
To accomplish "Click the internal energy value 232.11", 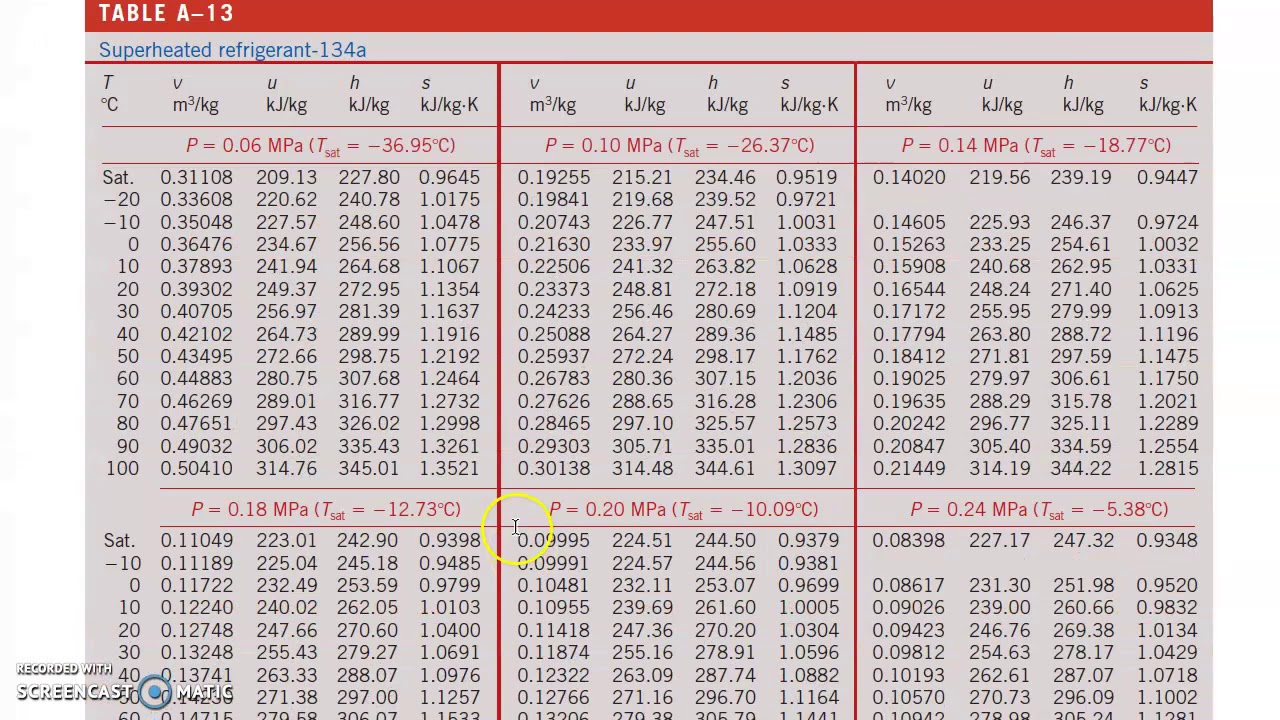I will pyautogui.click(x=642, y=586).
